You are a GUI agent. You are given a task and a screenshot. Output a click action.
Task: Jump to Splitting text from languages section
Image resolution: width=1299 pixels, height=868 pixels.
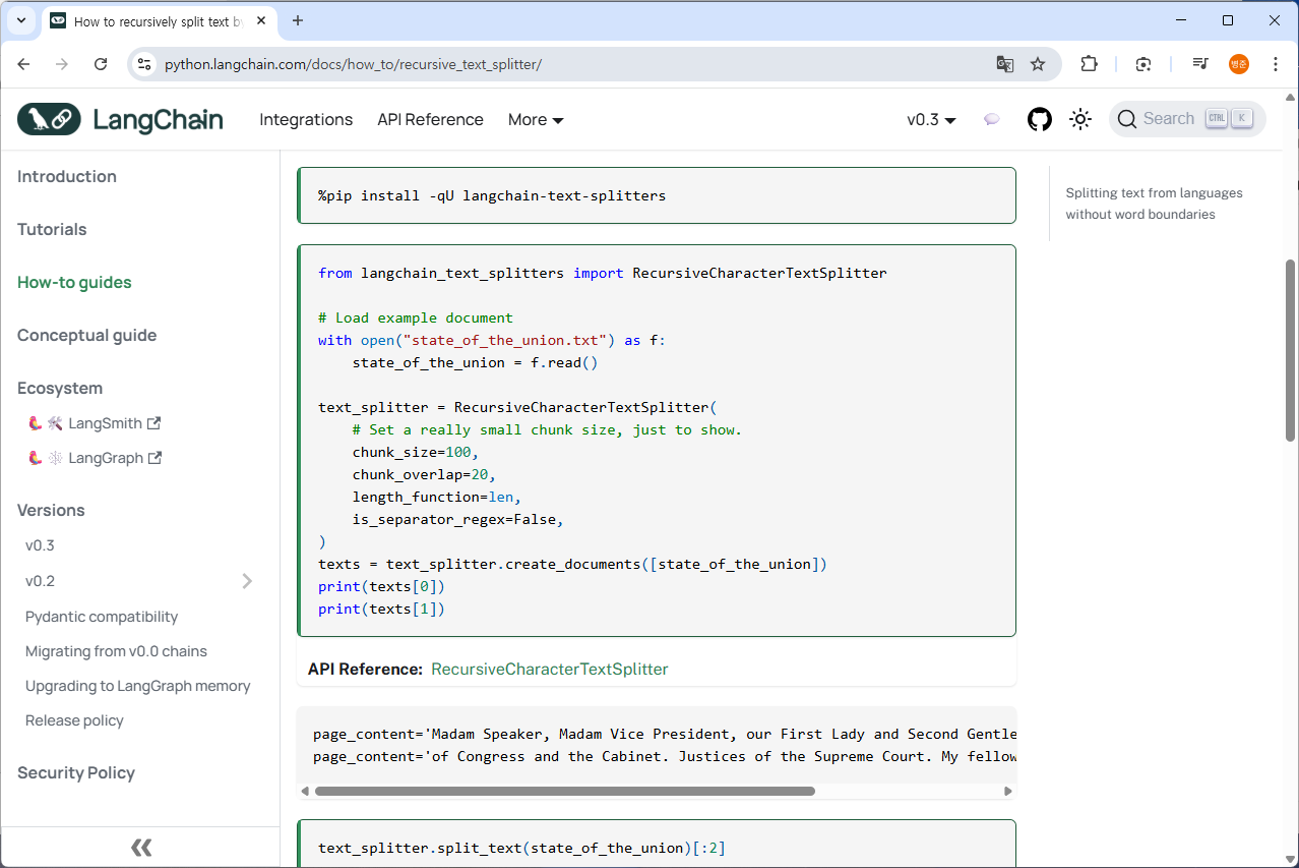pos(1154,203)
